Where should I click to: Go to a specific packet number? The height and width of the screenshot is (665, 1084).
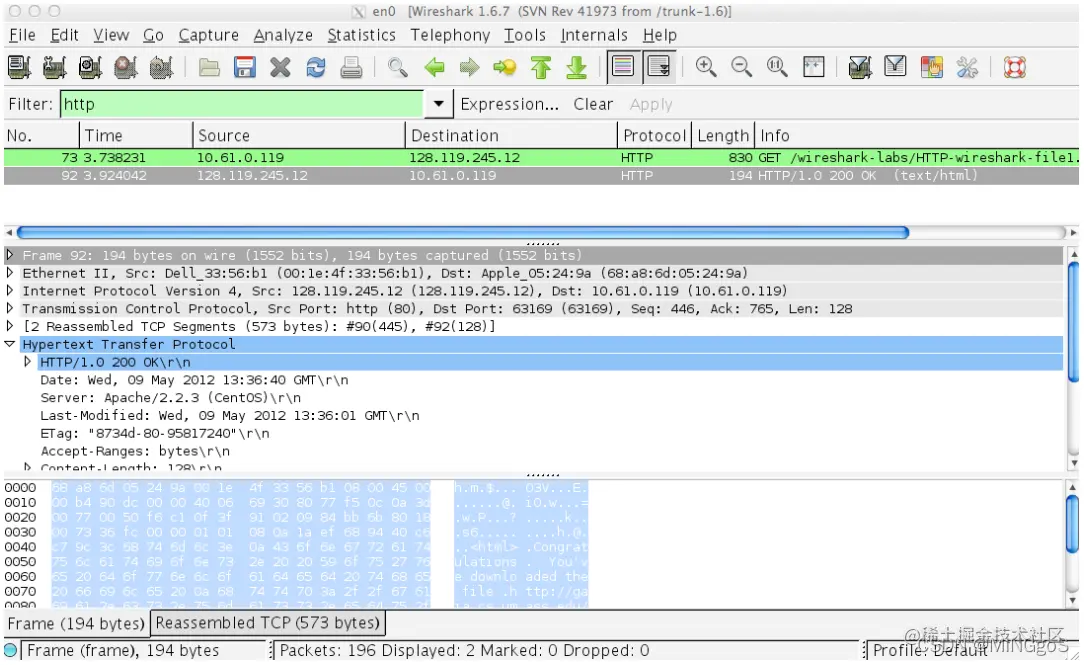(505, 67)
